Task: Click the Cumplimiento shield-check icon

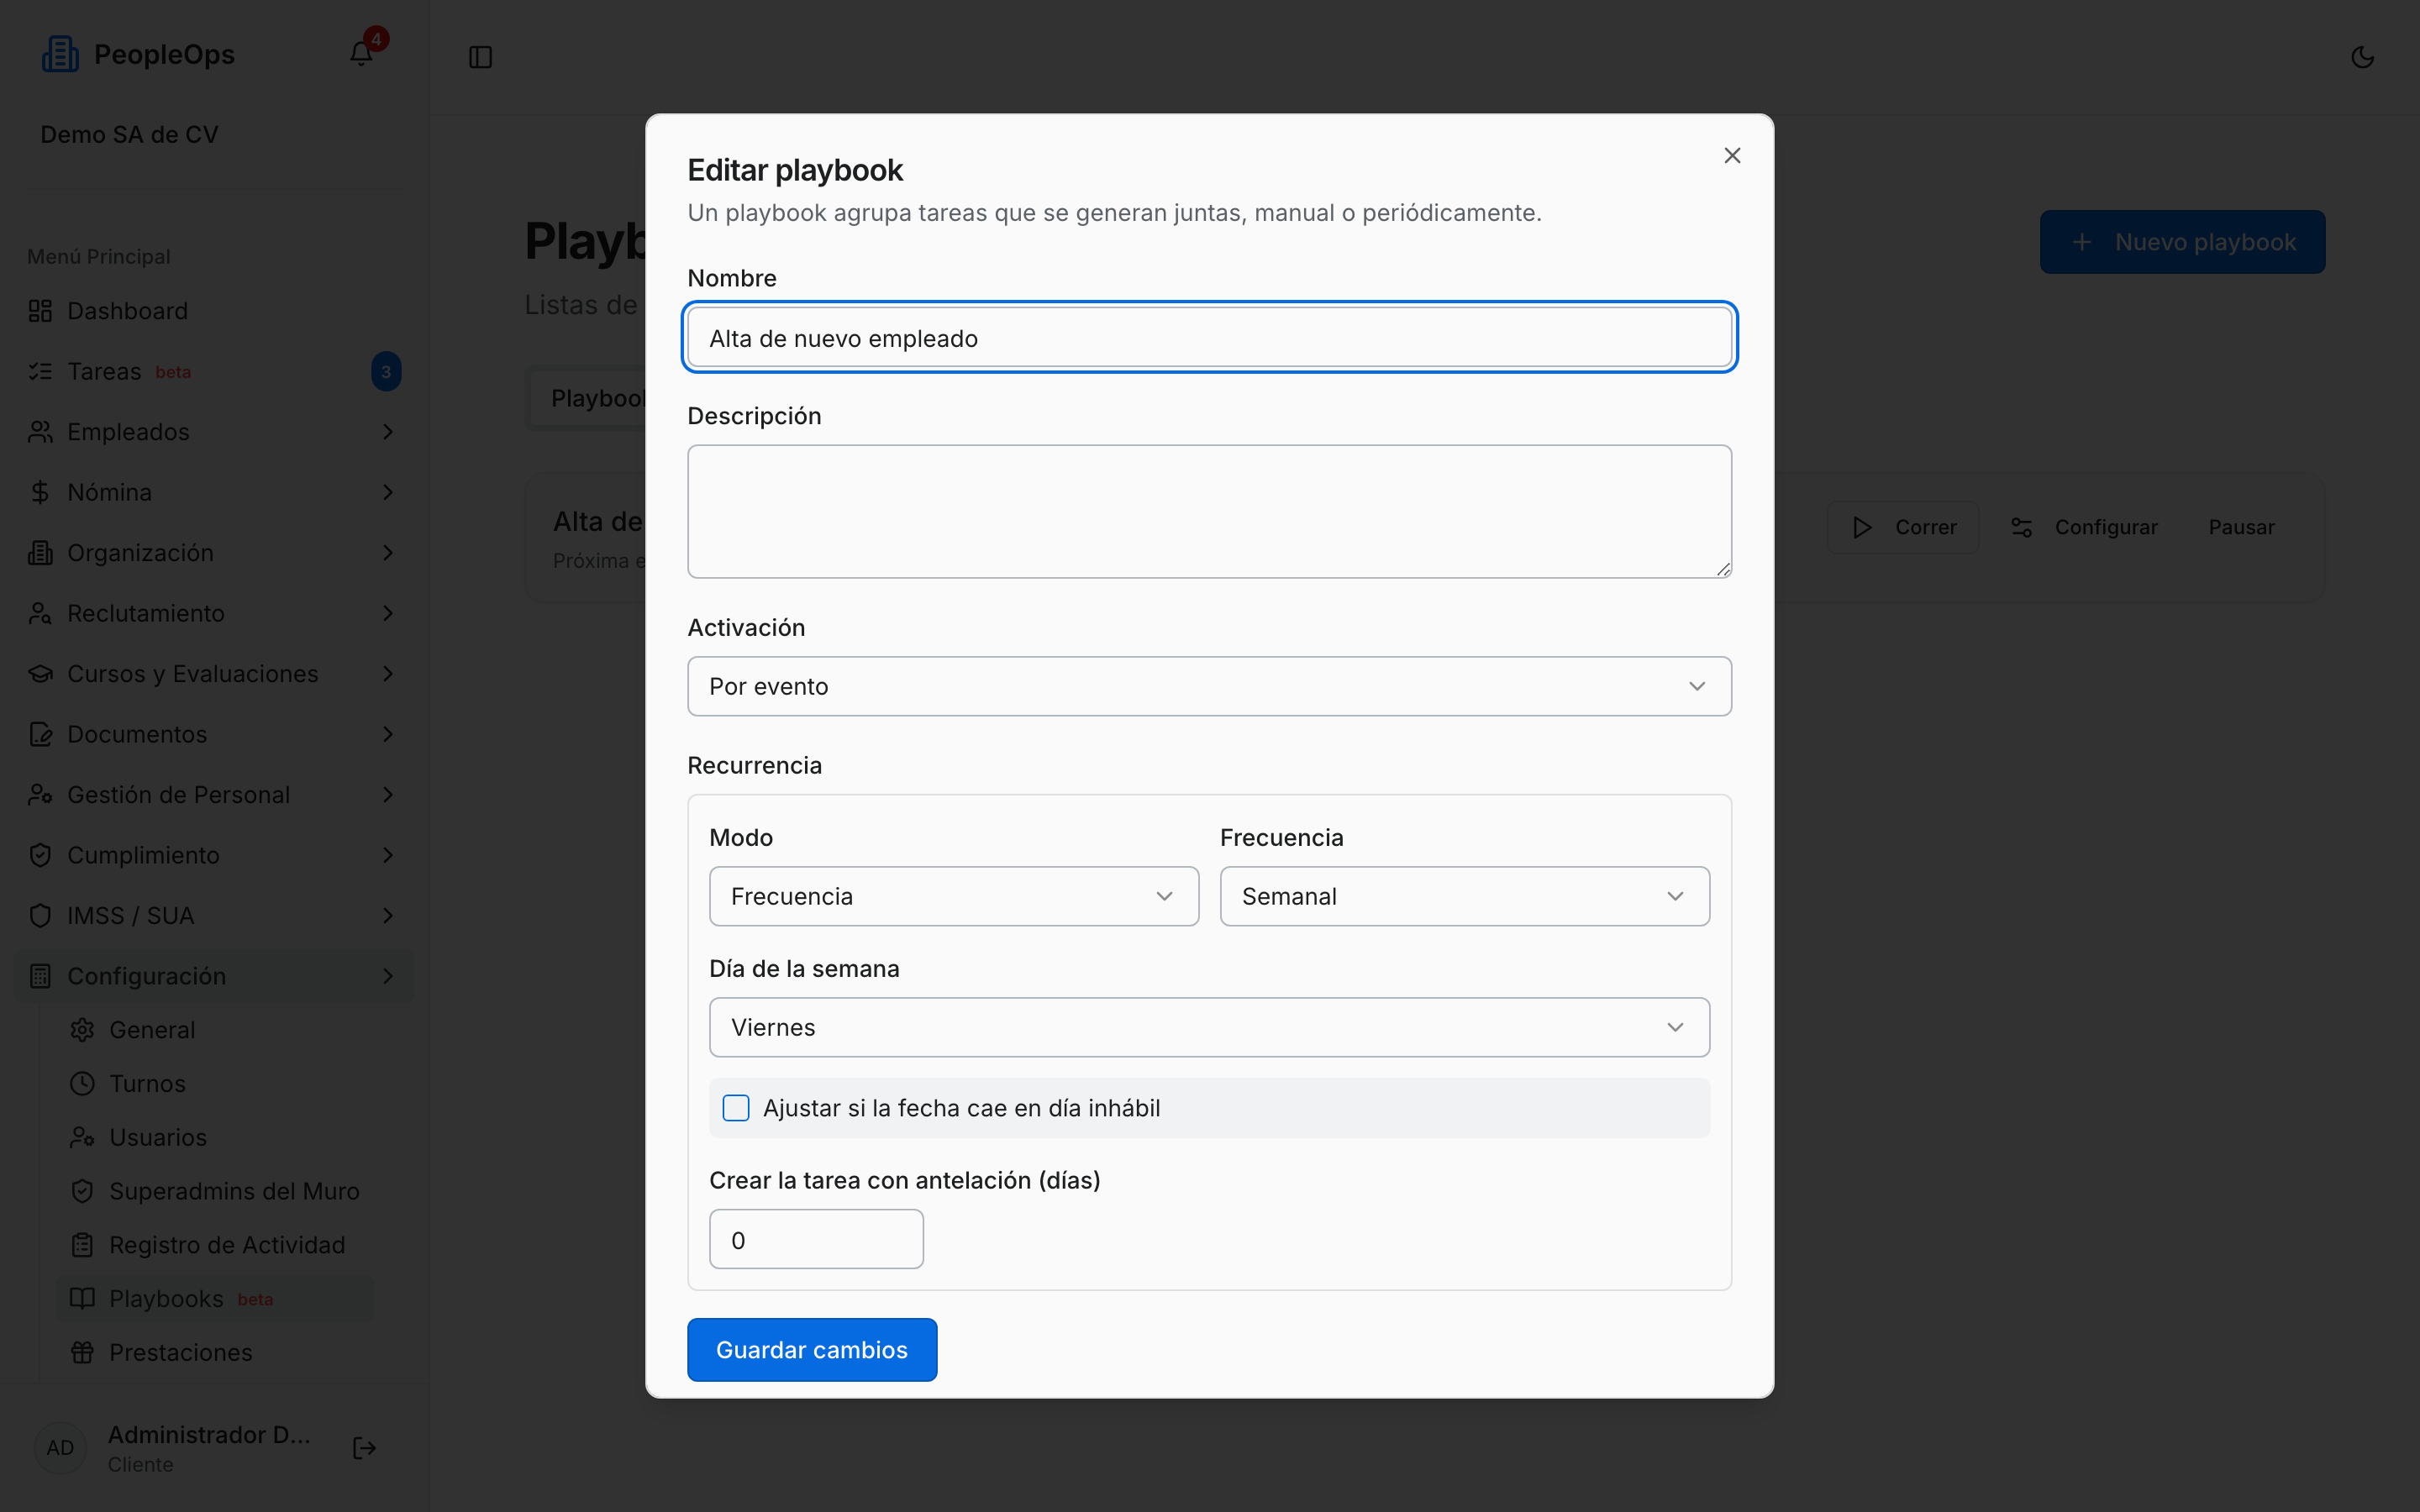Action: (x=40, y=855)
